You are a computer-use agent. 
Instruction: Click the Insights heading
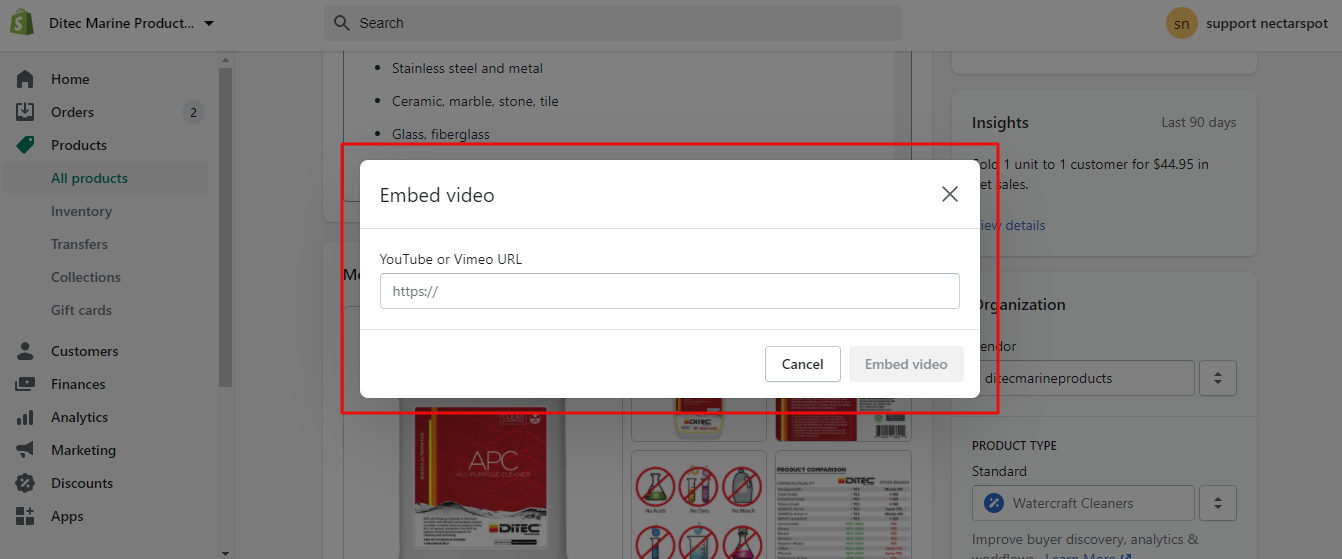click(1000, 122)
